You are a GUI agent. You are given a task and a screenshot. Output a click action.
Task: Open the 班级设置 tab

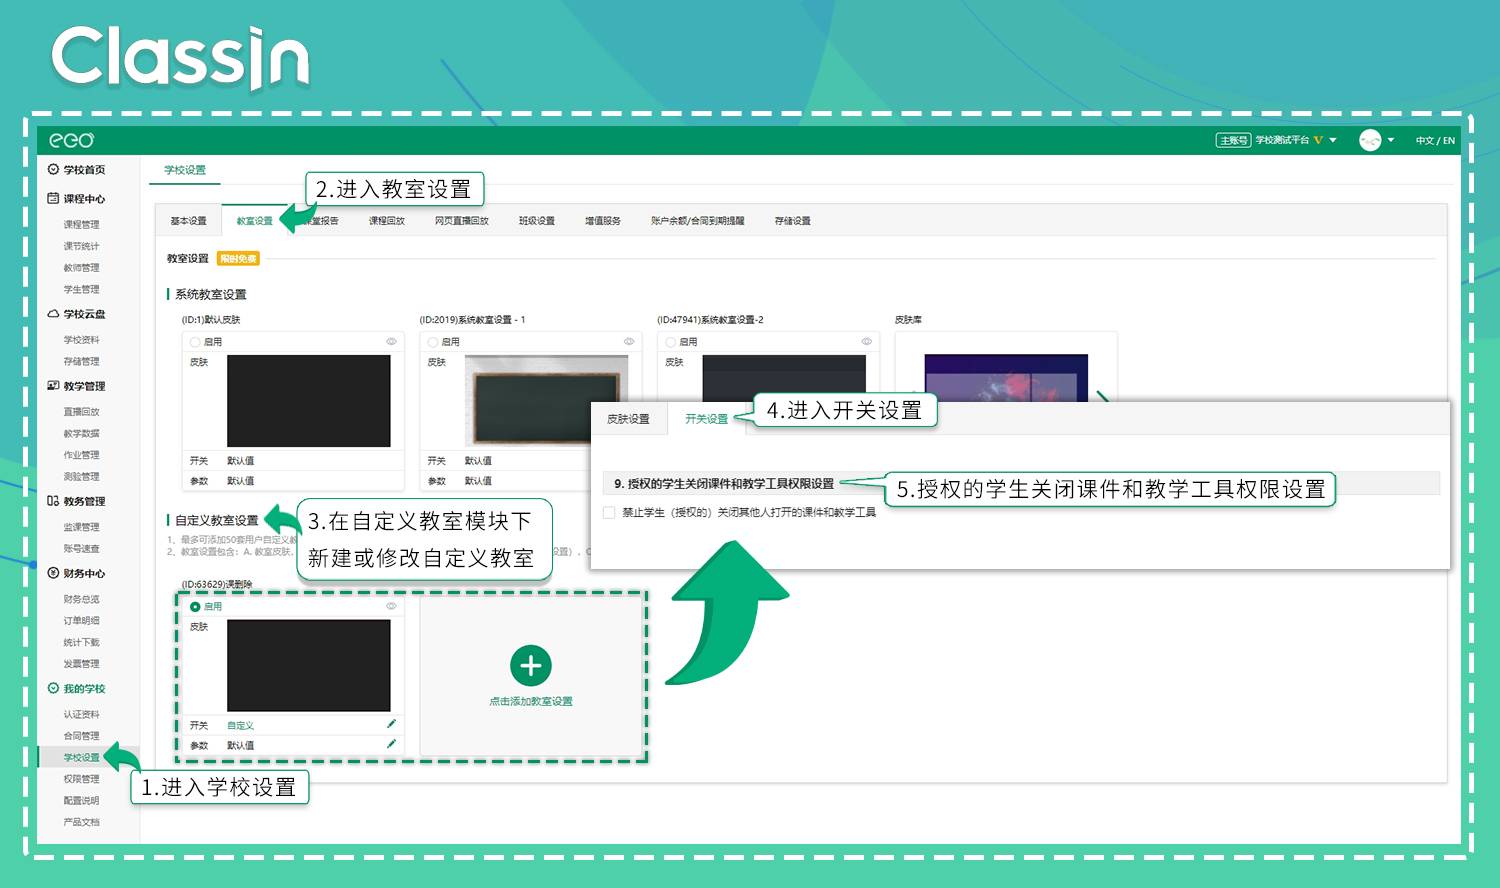tap(537, 221)
